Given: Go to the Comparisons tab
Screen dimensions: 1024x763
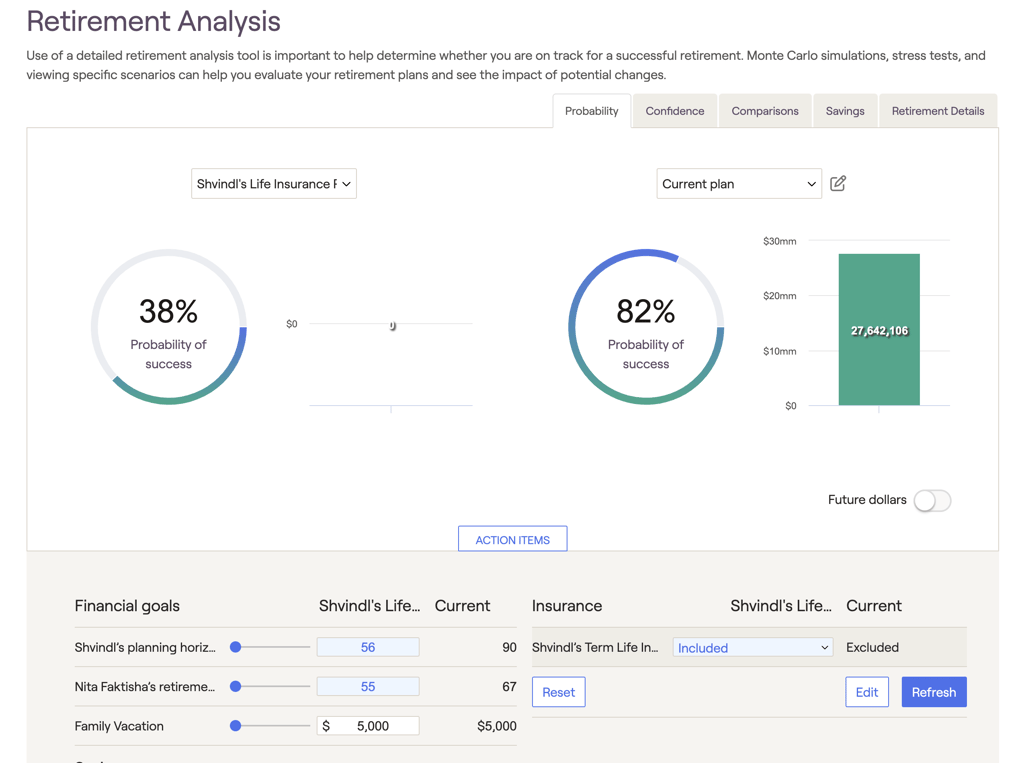Looking at the screenshot, I should (x=764, y=111).
